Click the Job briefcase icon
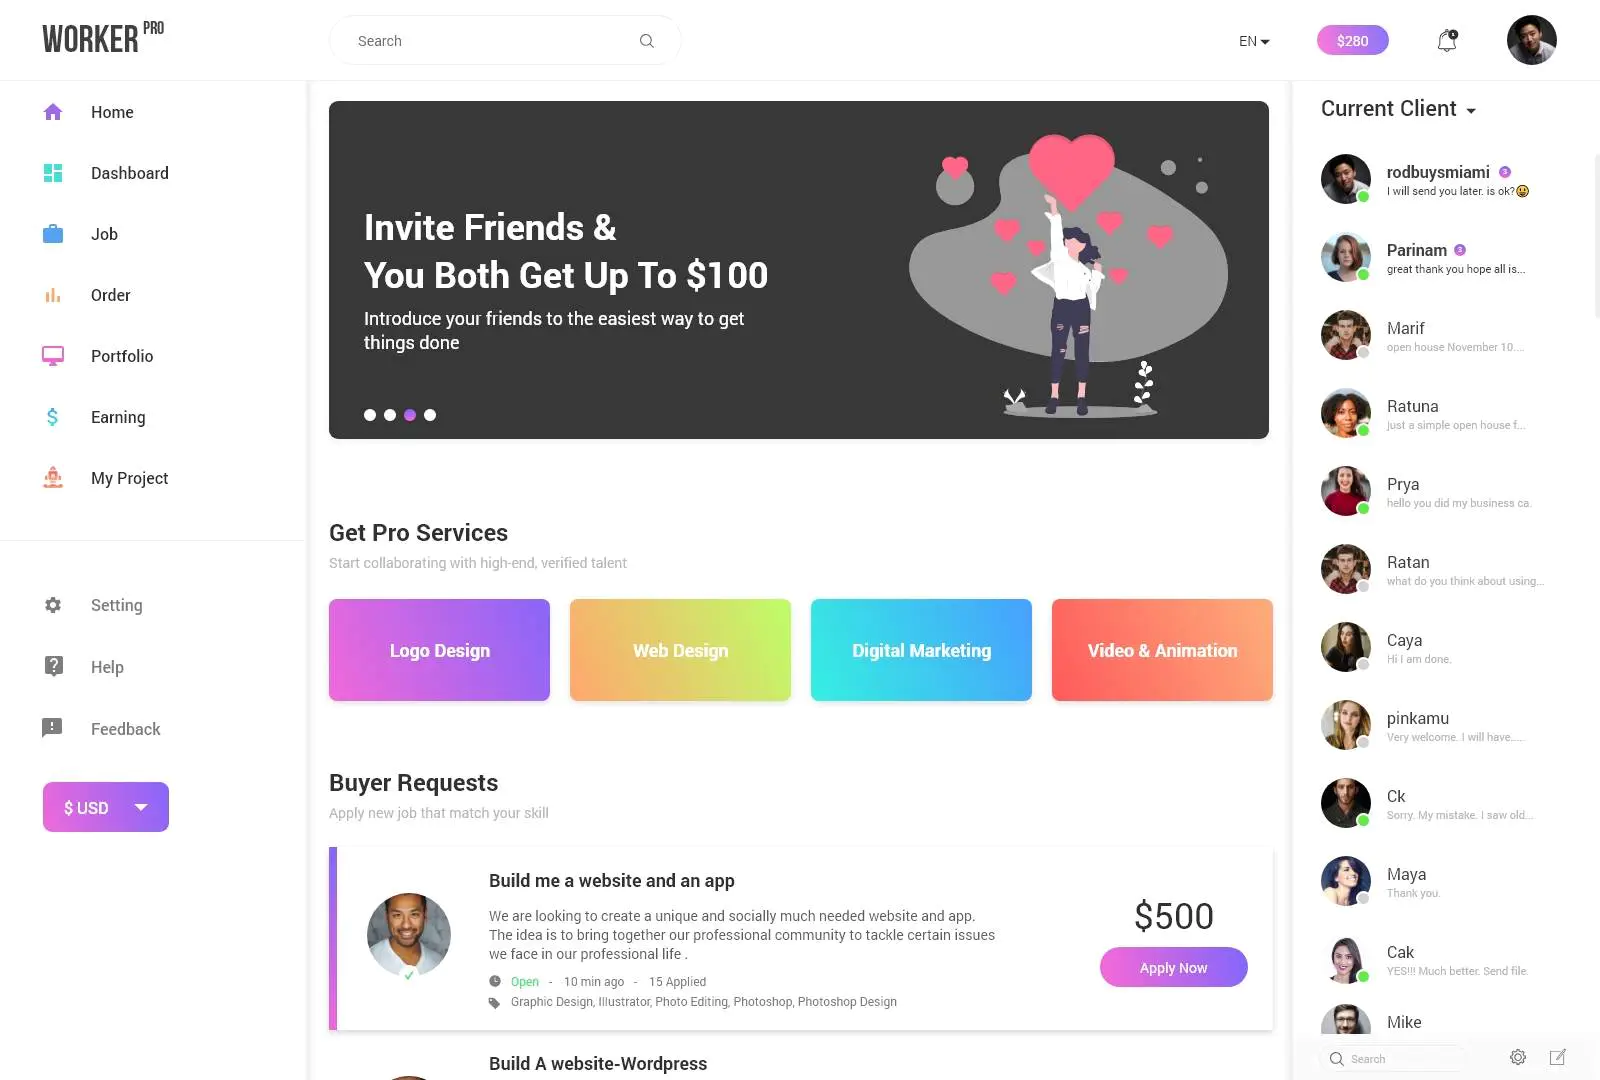 (x=53, y=234)
